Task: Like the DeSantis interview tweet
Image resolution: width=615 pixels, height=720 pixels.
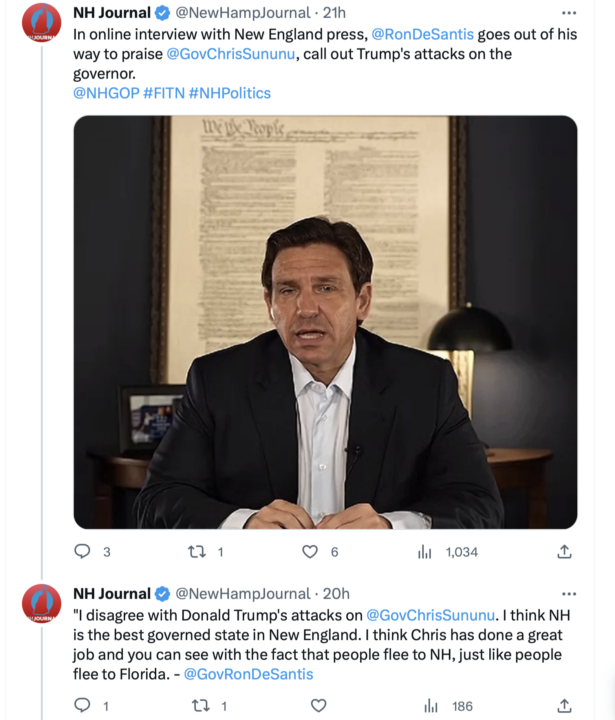Action: (310, 551)
